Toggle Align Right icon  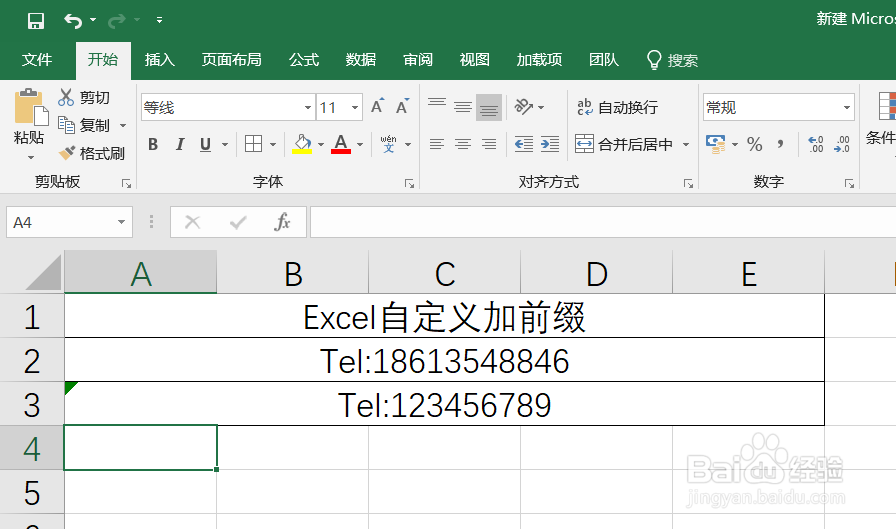[x=489, y=144]
